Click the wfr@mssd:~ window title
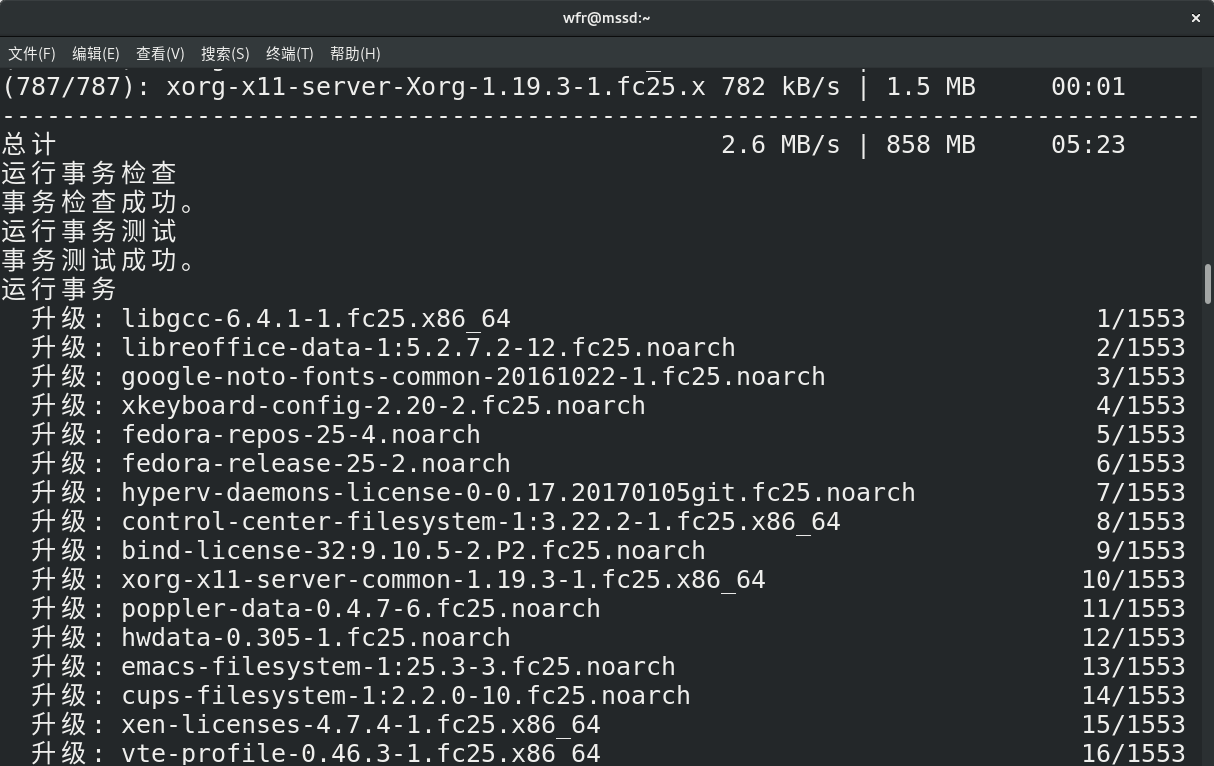 (606, 18)
